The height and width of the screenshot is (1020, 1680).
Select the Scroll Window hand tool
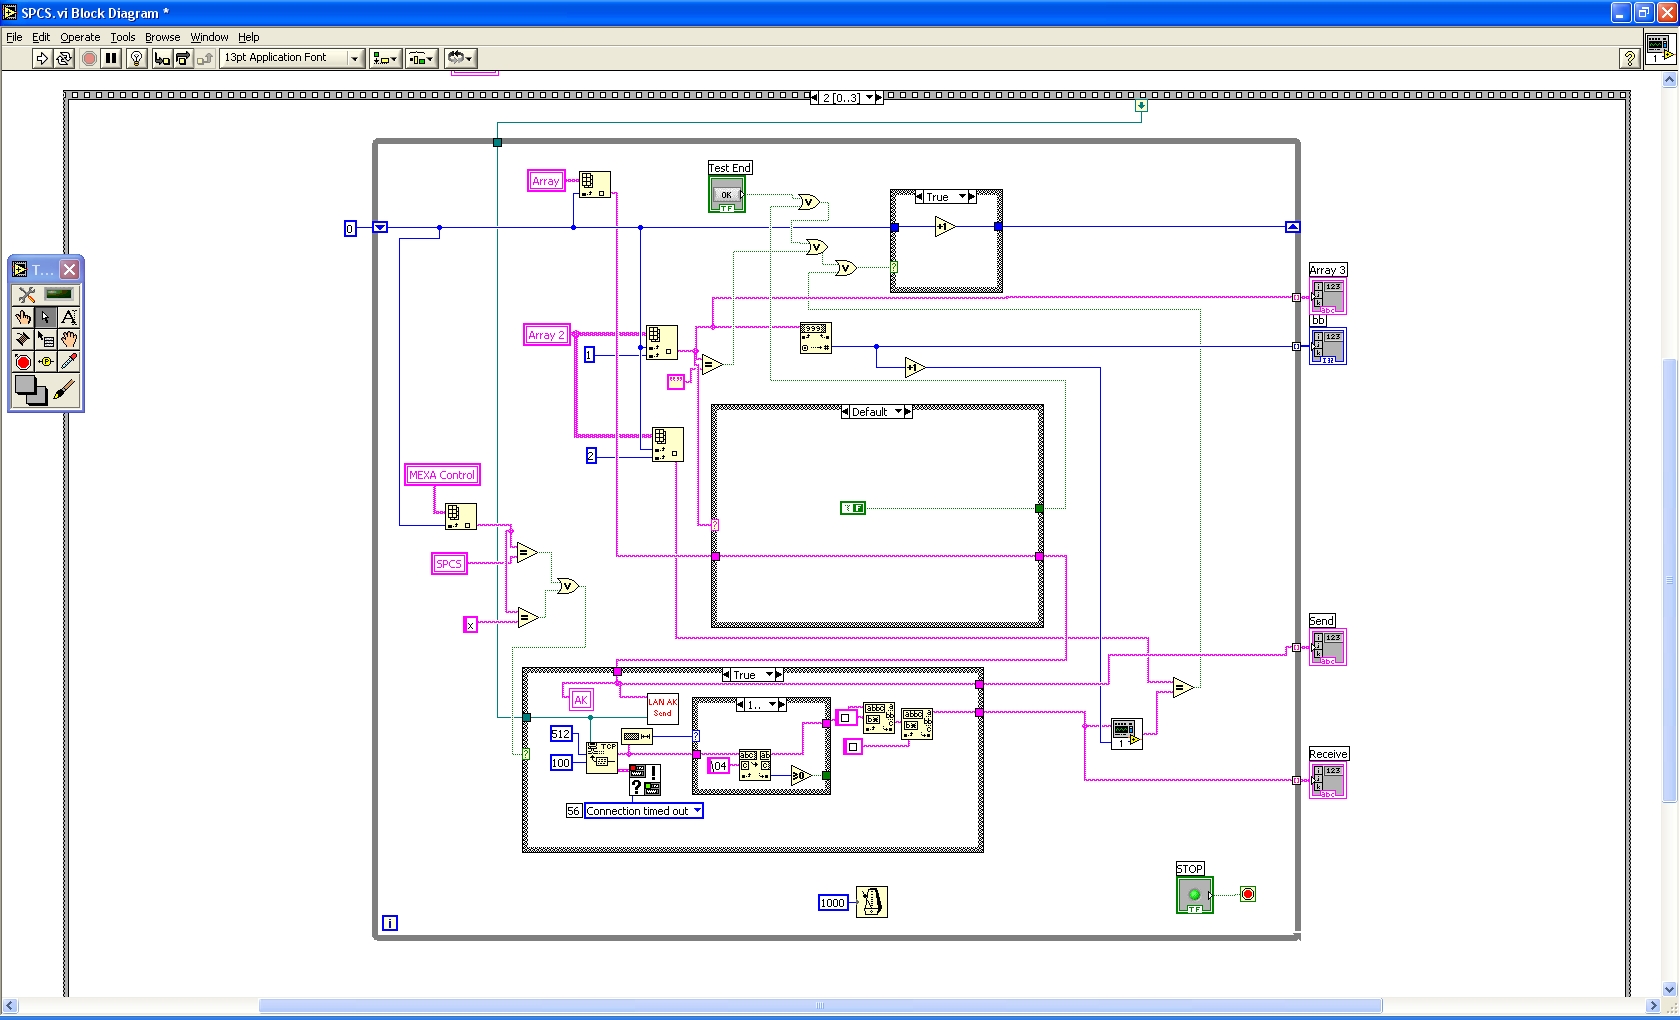tap(69, 339)
